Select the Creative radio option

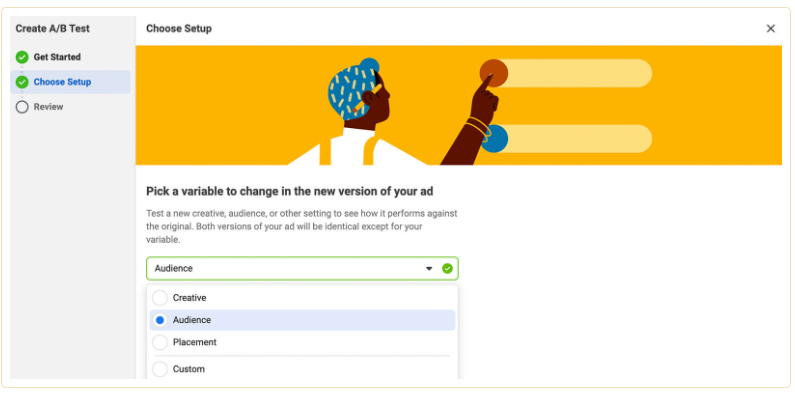coord(160,298)
